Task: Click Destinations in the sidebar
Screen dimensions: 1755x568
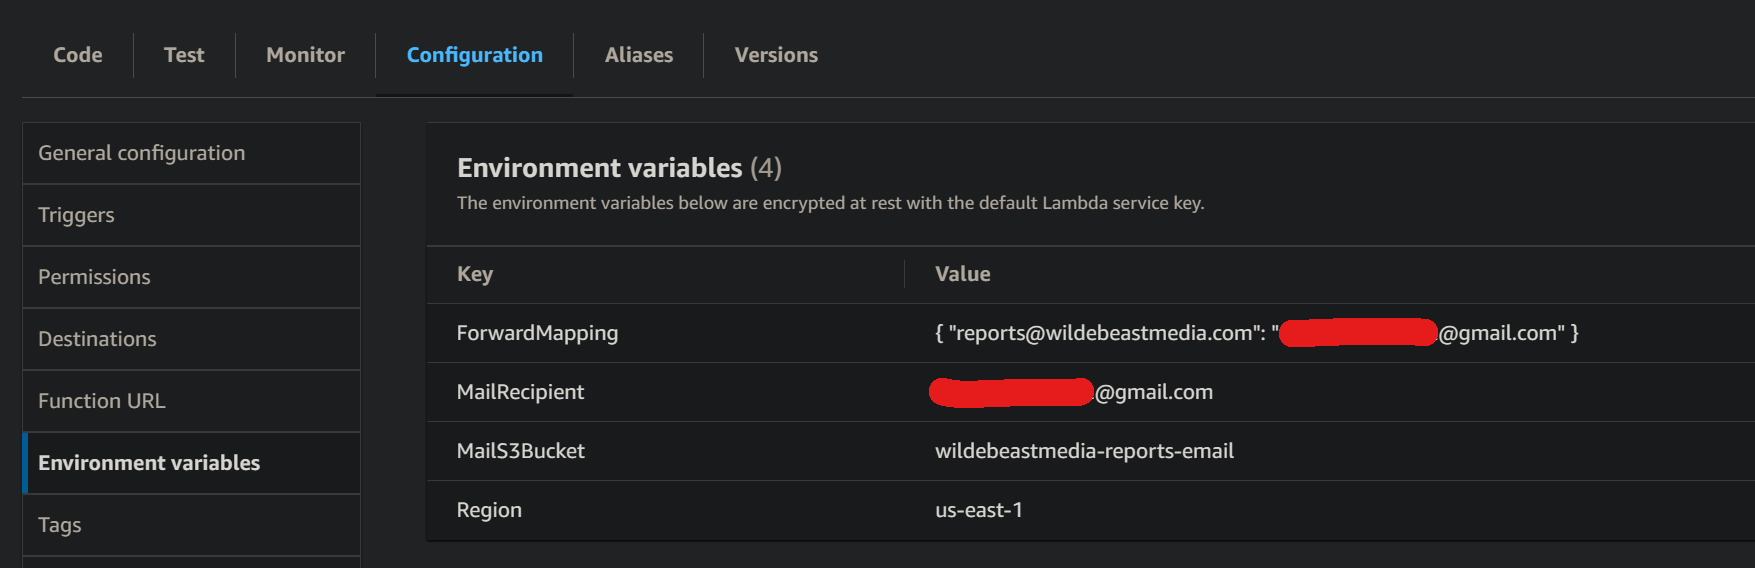Action: tap(97, 339)
